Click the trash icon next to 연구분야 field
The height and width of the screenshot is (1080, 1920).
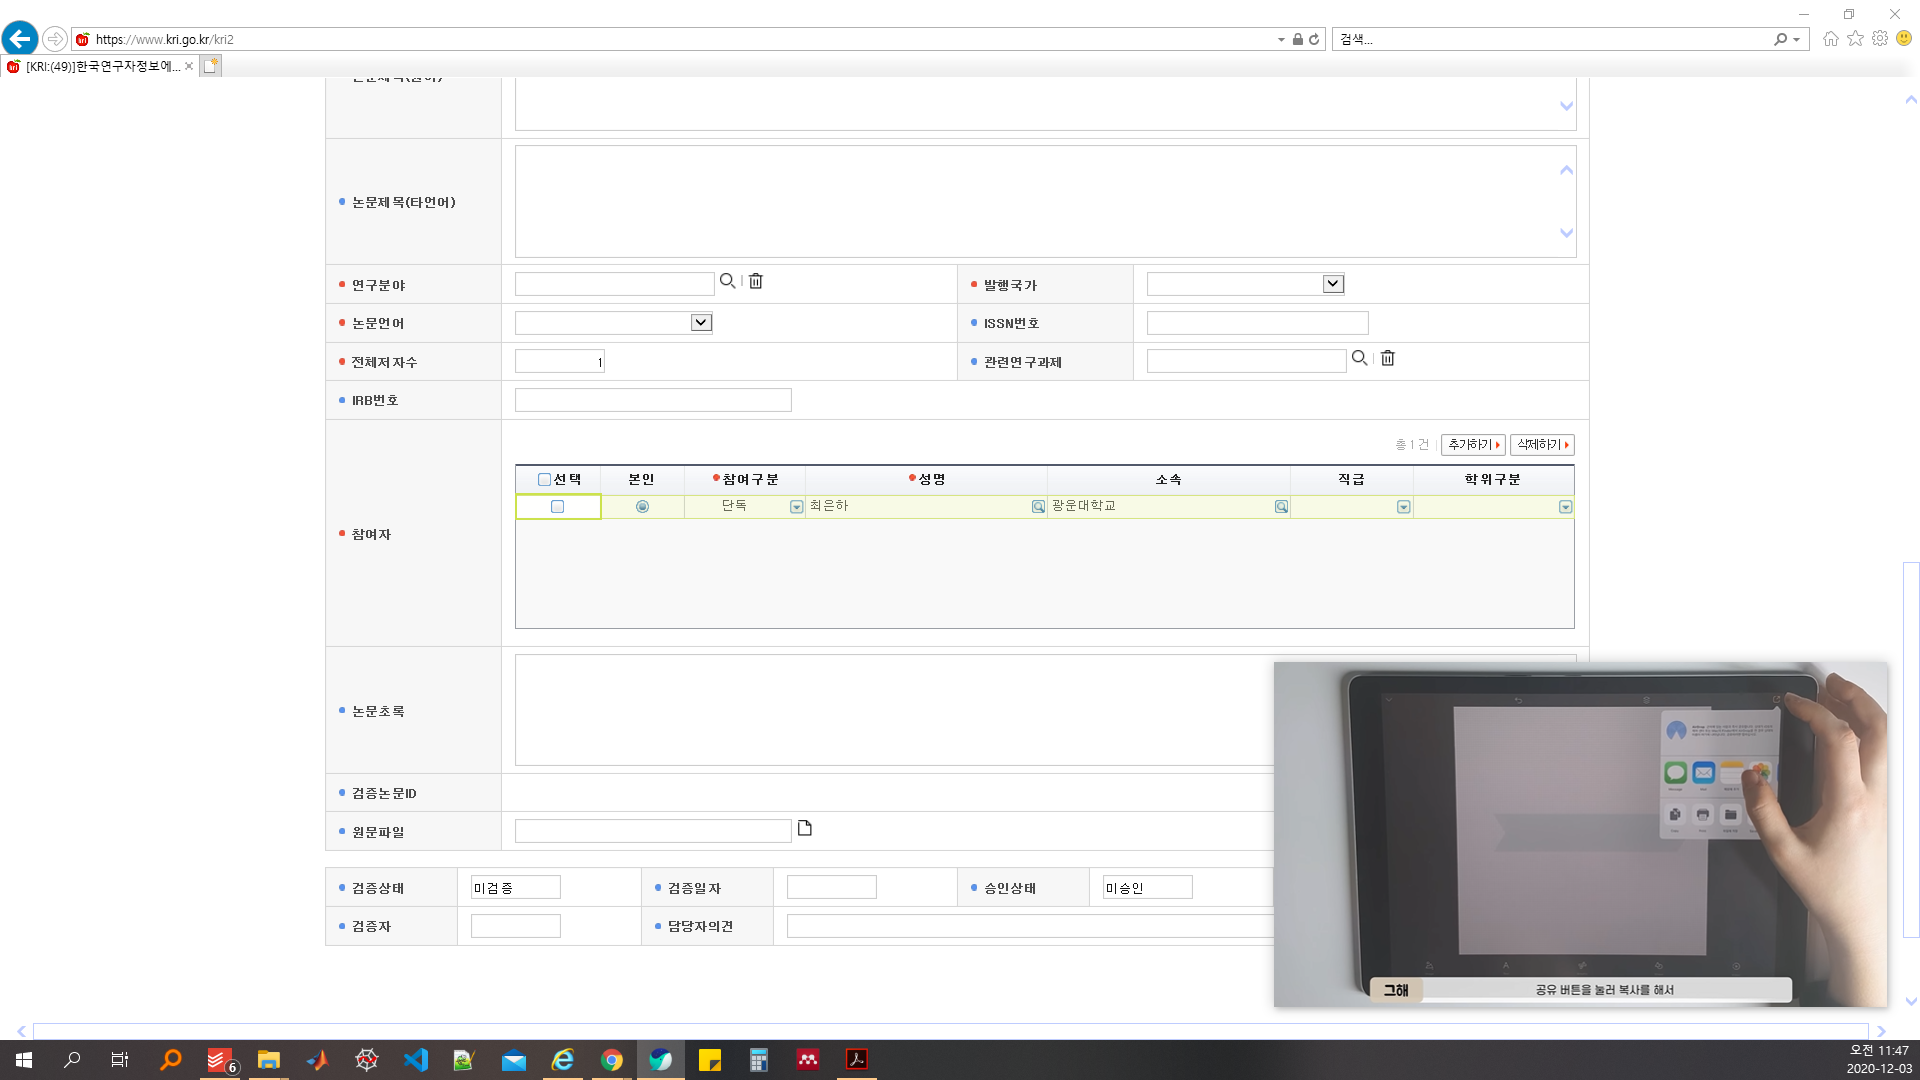tap(756, 281)
